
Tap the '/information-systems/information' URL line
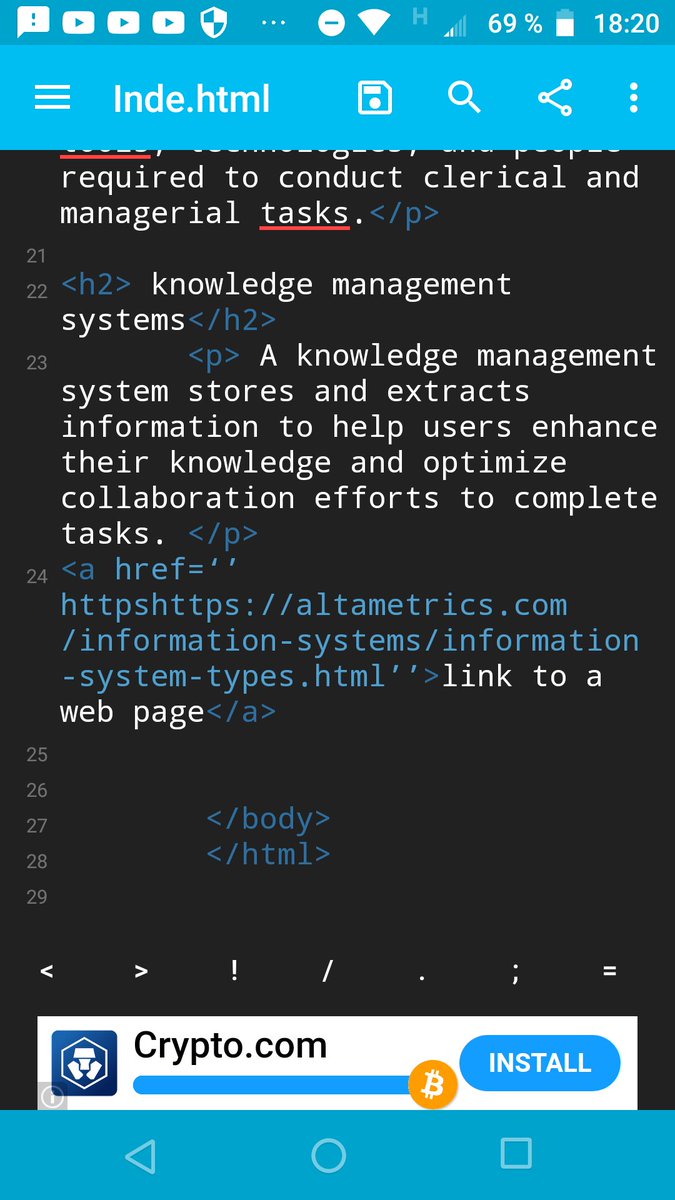tap(350, 641)
